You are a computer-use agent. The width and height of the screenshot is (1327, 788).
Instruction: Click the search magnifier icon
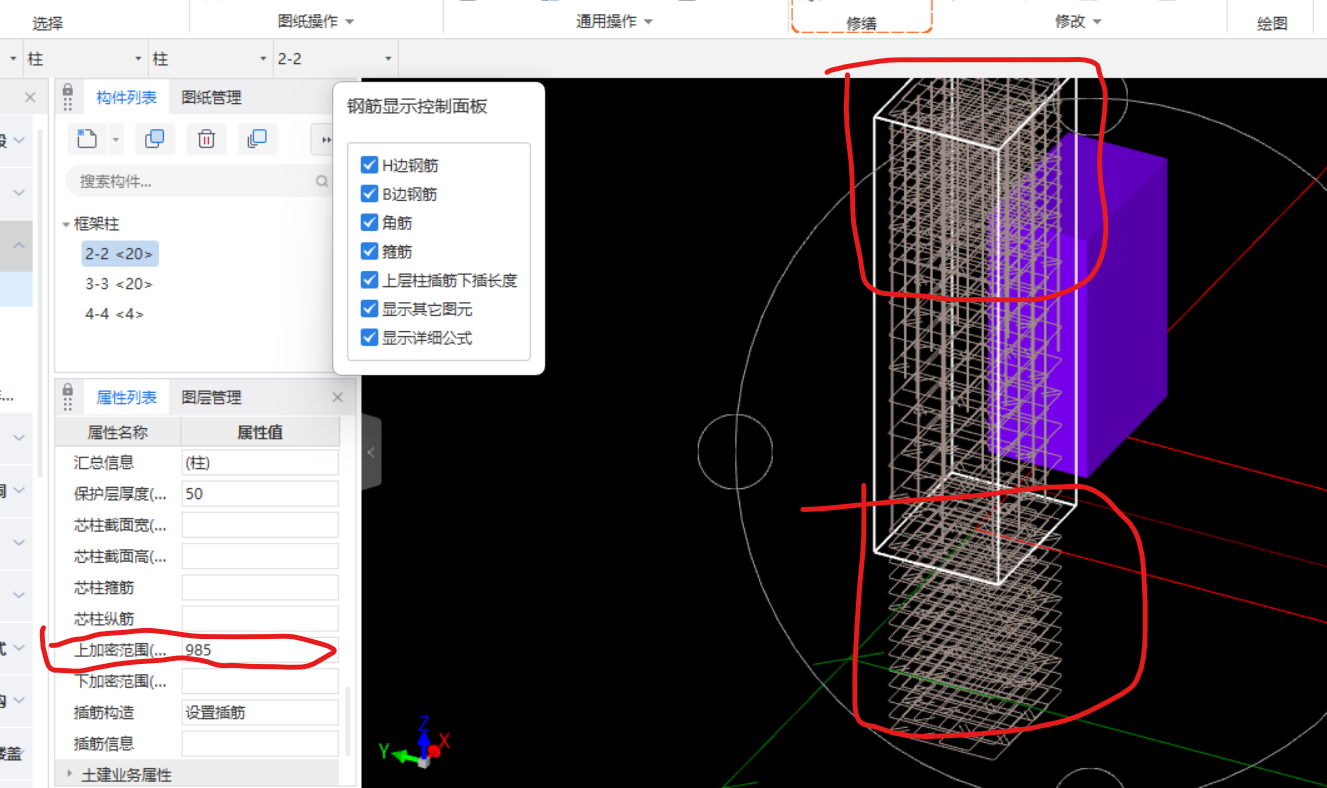click(x=322, y=182)
